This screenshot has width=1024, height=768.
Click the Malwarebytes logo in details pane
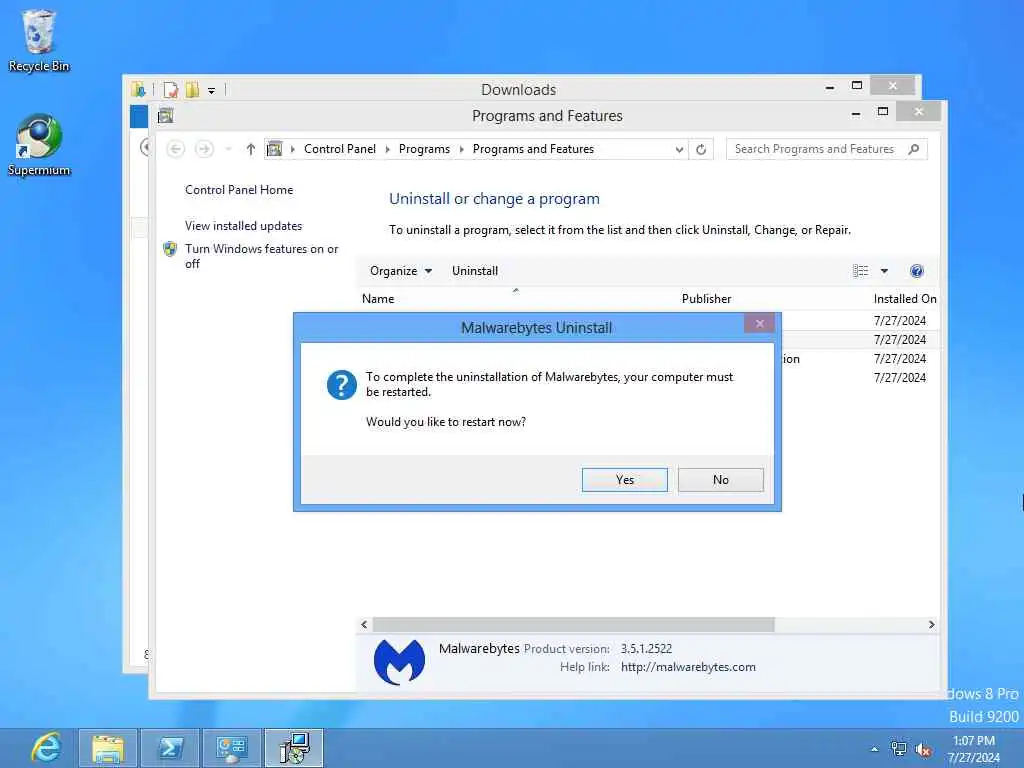pos(399,662)
